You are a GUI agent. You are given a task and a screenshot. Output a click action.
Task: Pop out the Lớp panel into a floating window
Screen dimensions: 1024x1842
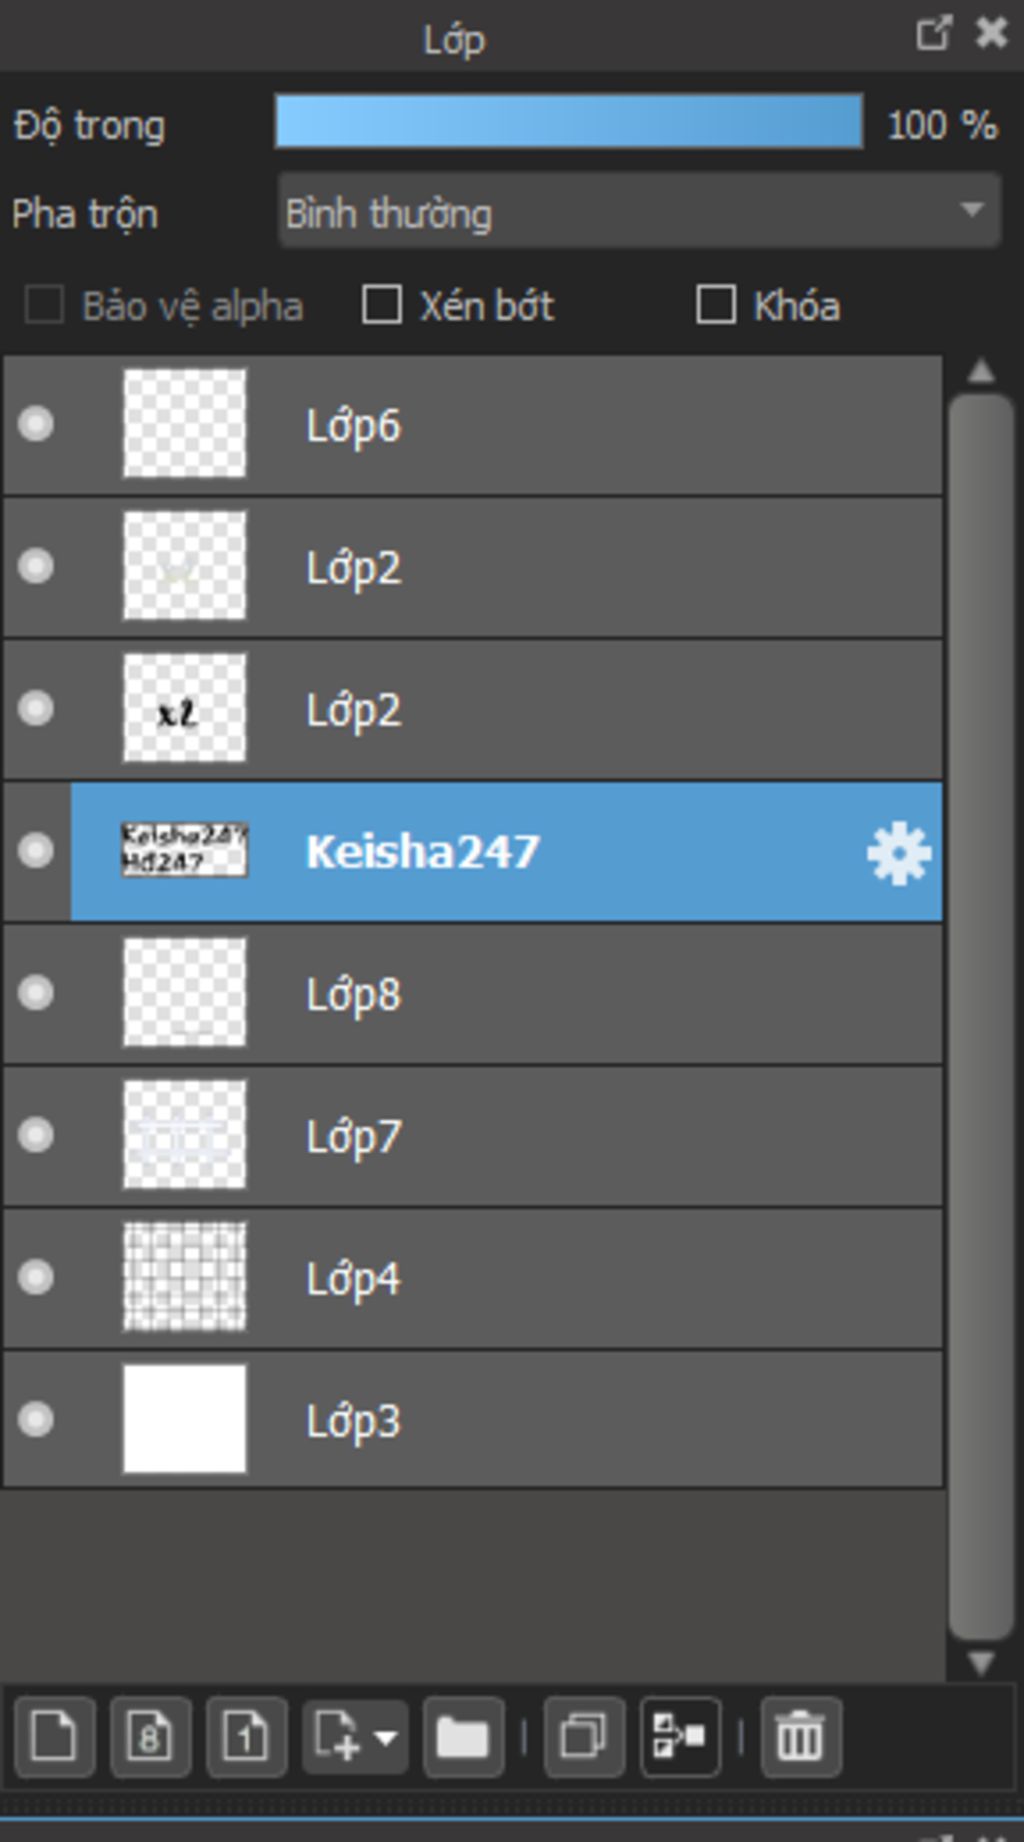tap(932, 34)
